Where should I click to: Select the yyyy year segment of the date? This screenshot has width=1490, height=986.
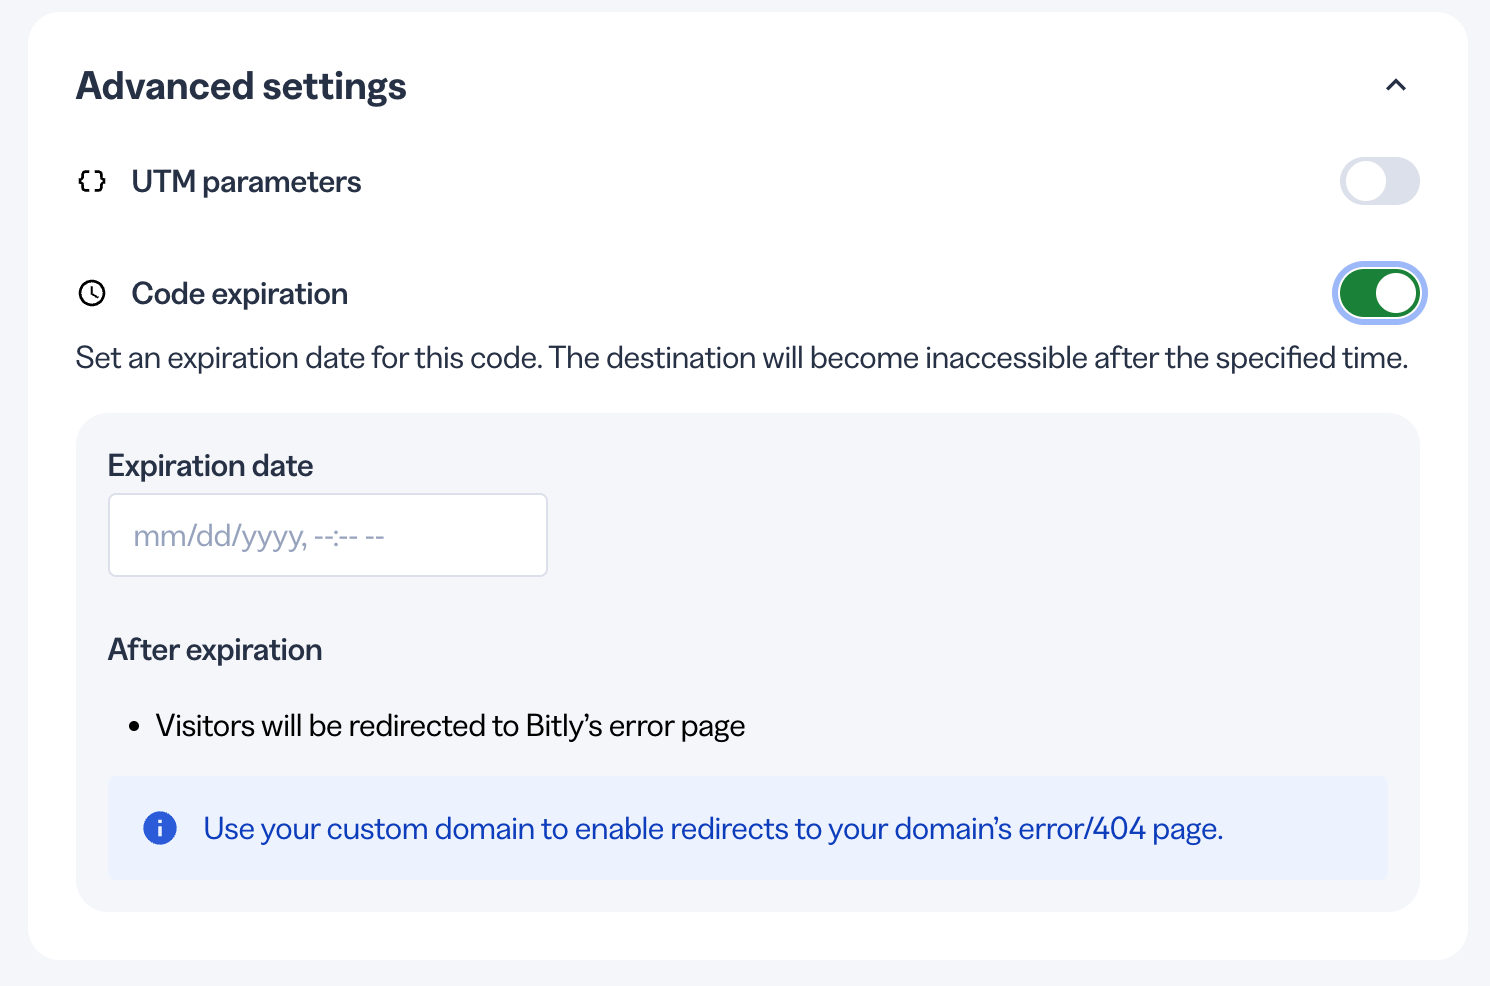(273, 537)
